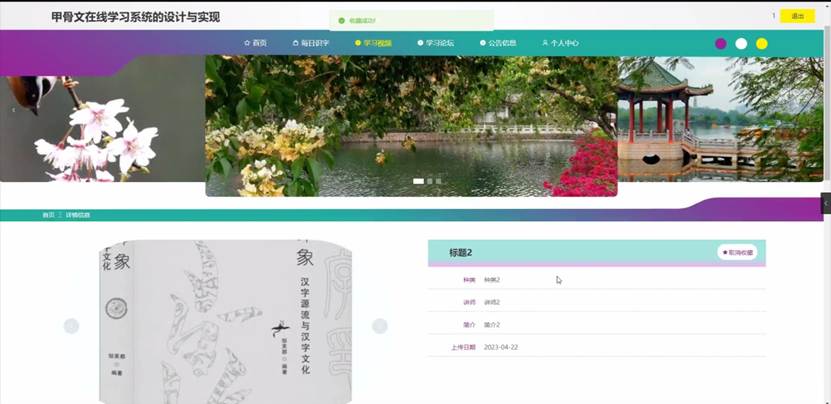This screenshot has width=831, height=404.
Task: Click the pavilion banner image on right
Action: [720, 119]
